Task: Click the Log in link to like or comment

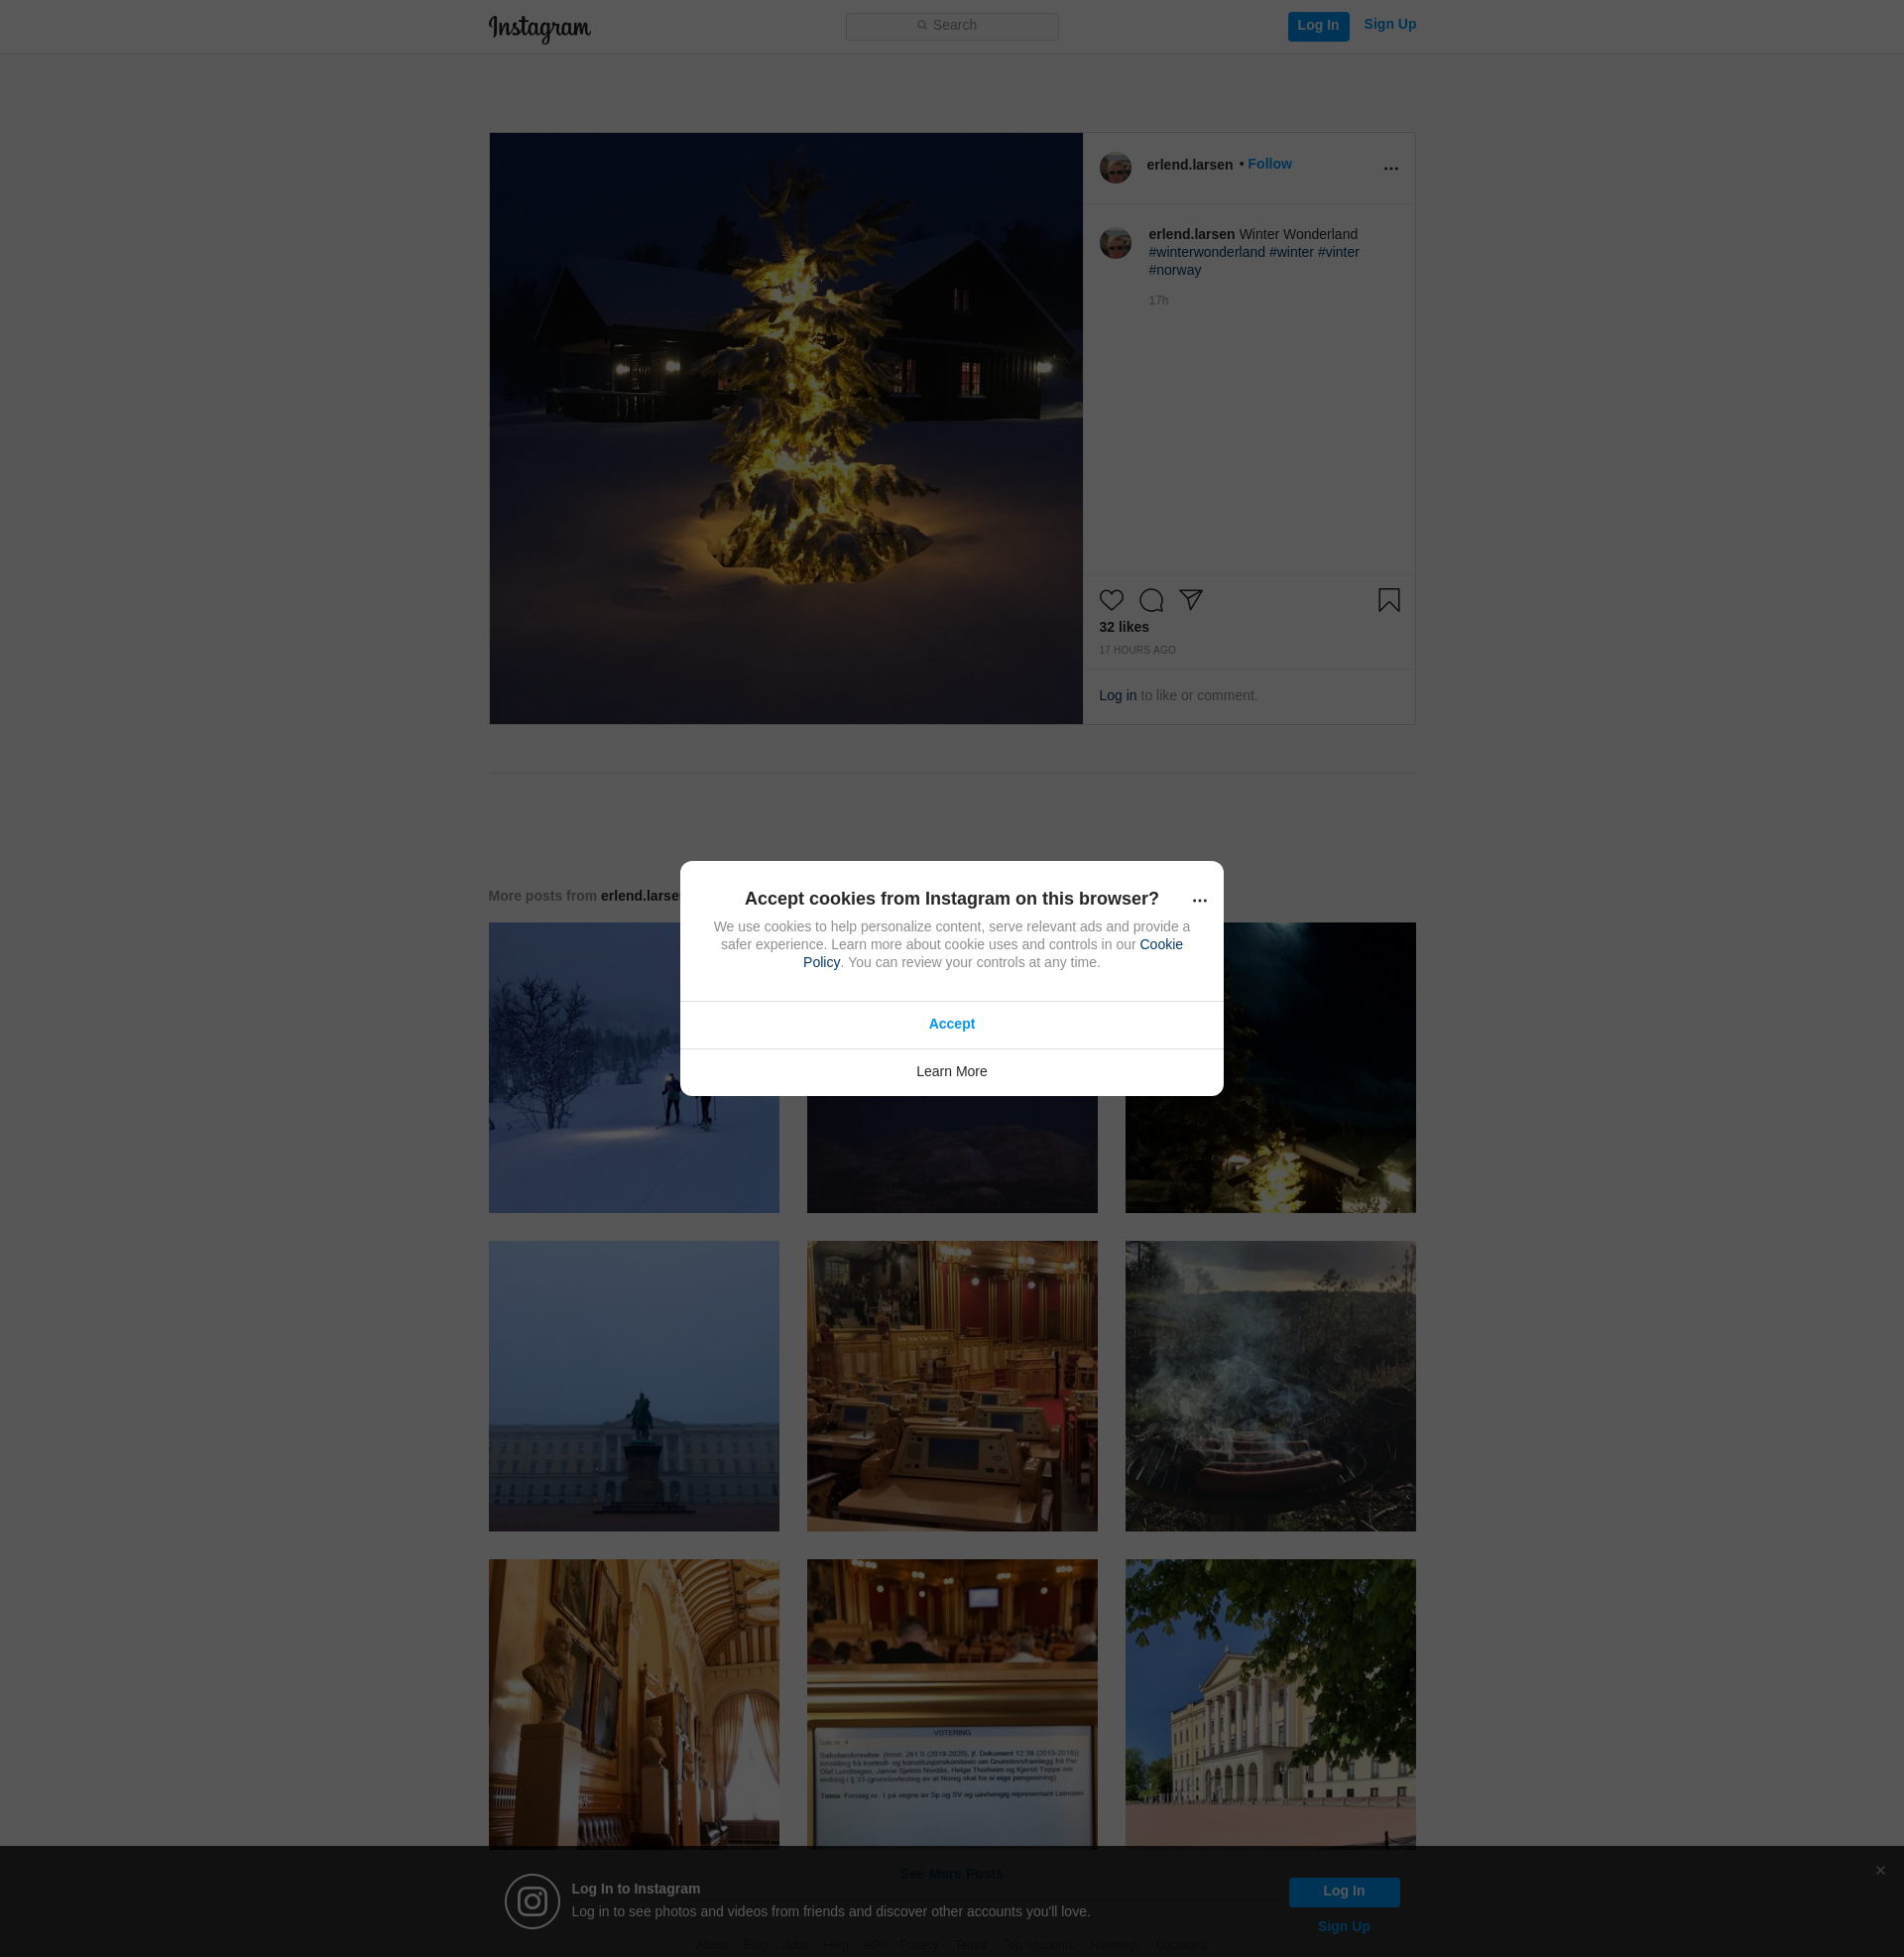Action: [1117, 695]
